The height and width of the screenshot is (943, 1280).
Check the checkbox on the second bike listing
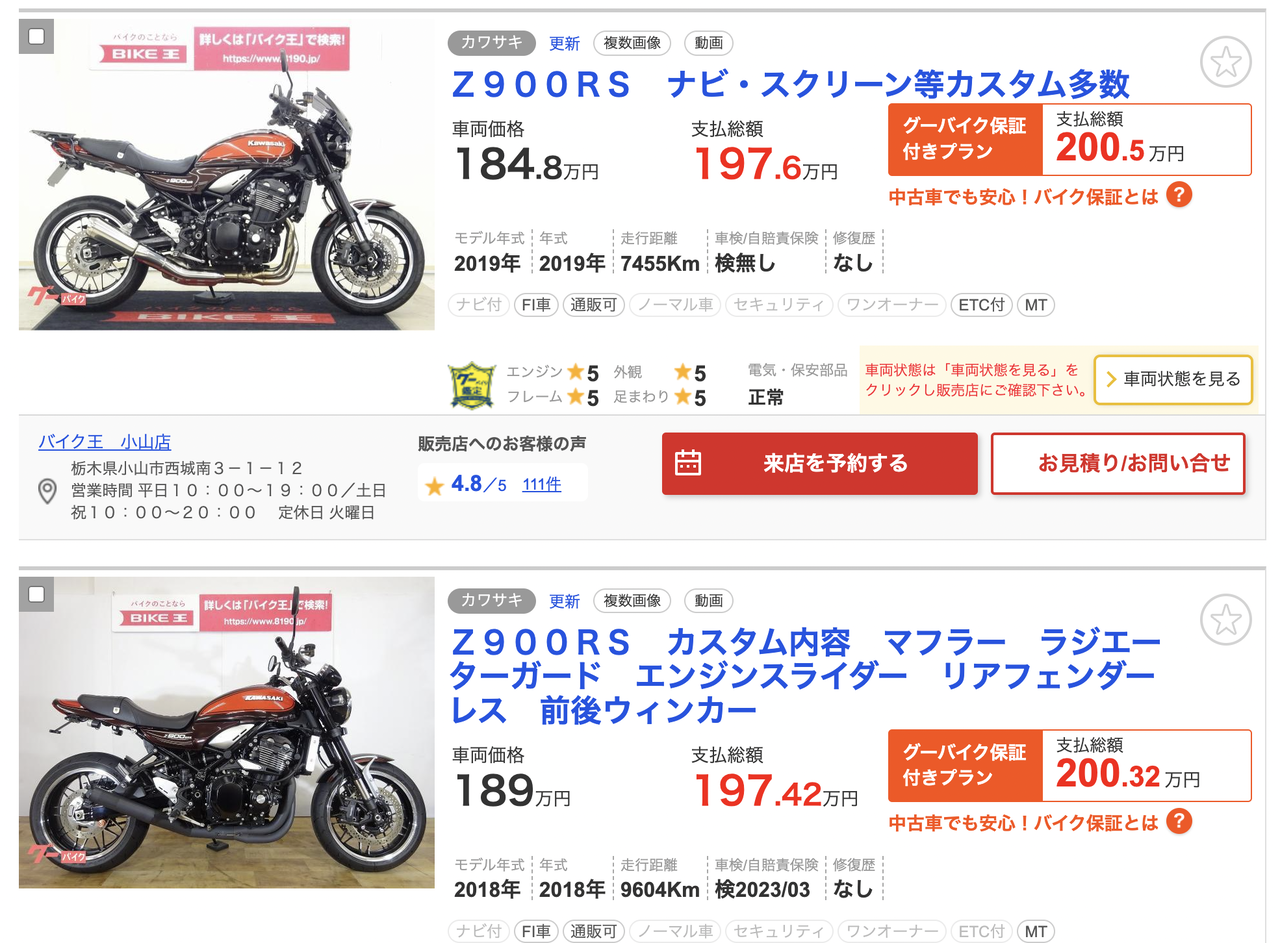click(x=36, y=595)
